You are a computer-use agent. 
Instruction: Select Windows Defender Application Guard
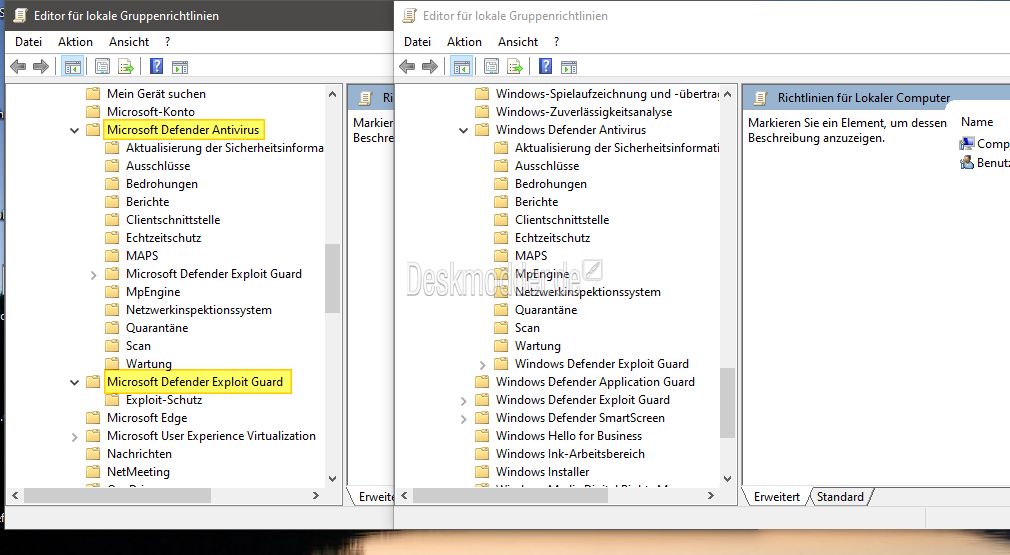pyautogui.click(x=595, y=382)
